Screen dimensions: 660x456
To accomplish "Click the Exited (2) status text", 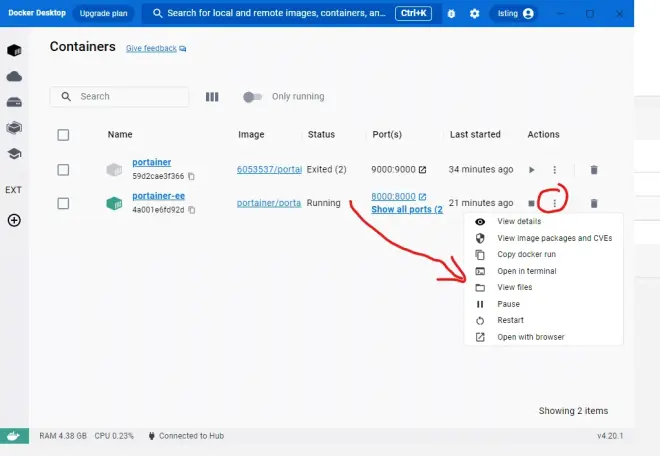I will click(327, 169).
